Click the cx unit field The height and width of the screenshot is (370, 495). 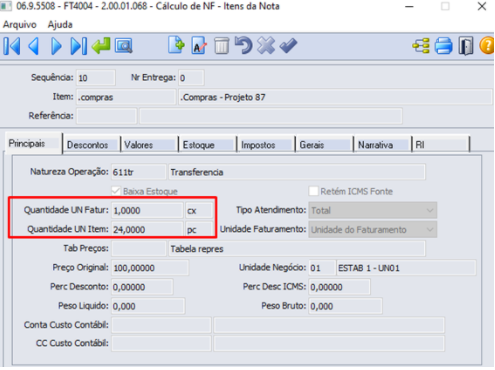pos(199,210)
